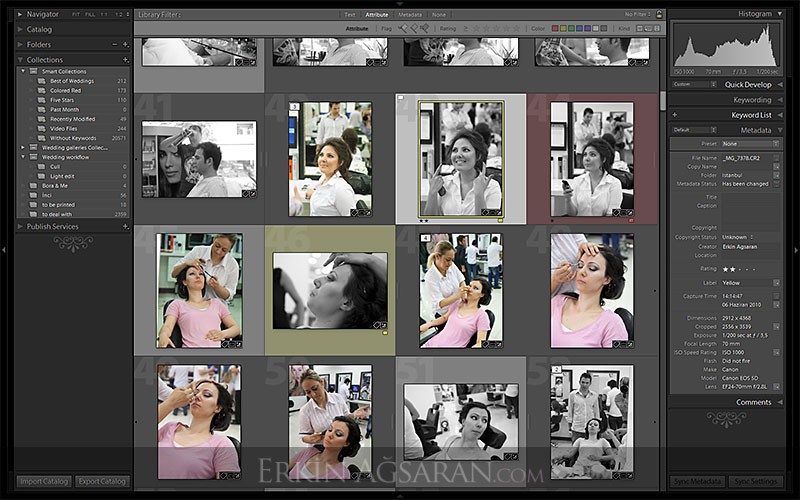Toggle the yellow color label filter
The height and width of the screenshot is (500, 800).
pos(563,29)
